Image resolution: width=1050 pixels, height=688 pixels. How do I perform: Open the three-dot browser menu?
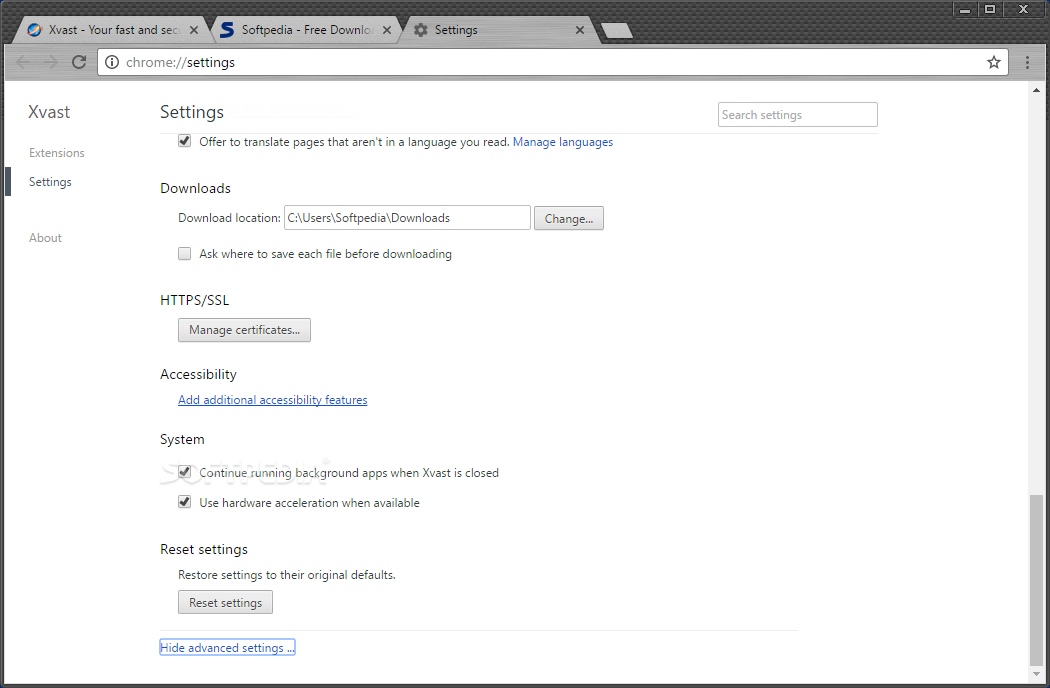tap(1027, 62)
